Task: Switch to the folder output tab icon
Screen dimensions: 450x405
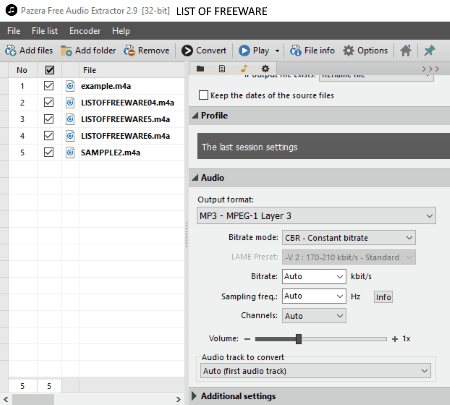Action: tap(200, 69)
